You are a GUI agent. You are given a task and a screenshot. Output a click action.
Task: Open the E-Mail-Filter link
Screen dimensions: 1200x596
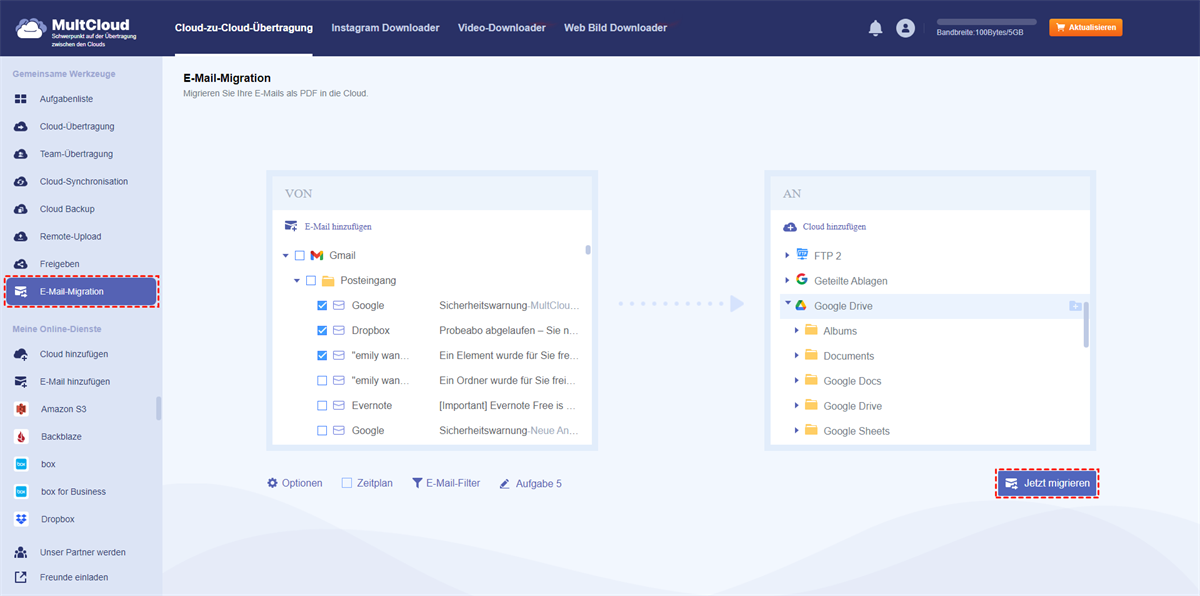coord(446,483)
